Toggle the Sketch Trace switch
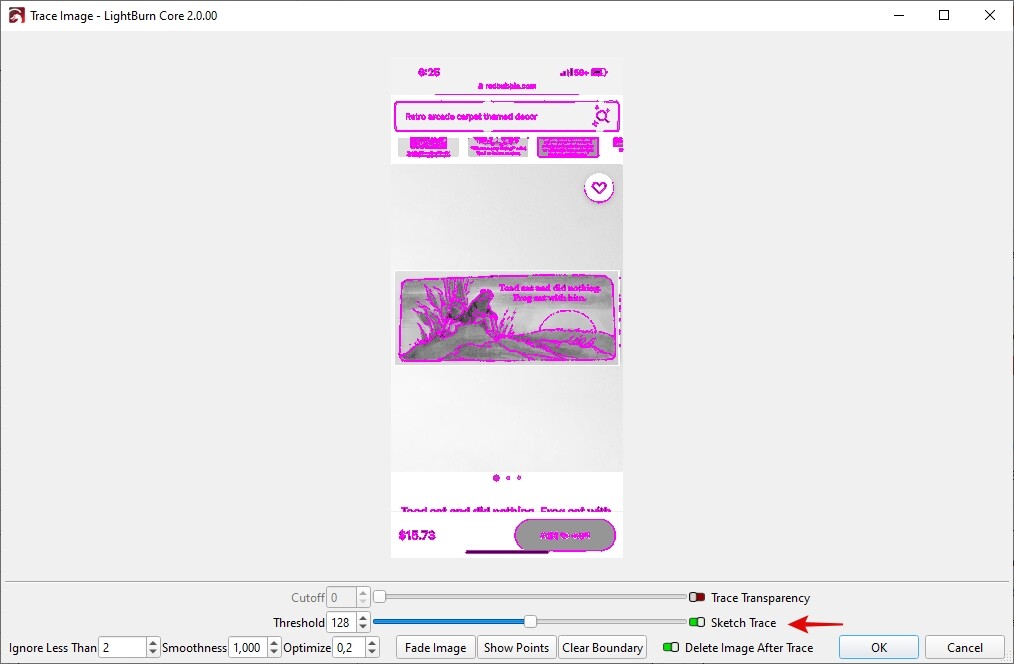This screenshot has width=1014, height=664. [697, 623]
